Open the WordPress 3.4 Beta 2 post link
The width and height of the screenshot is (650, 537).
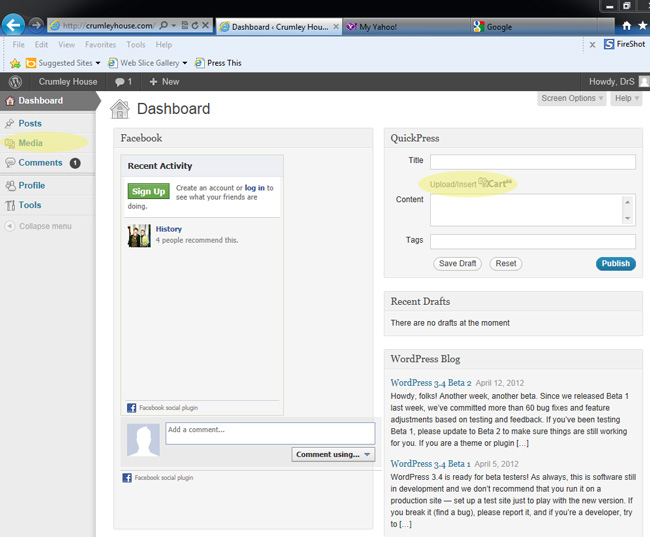point(431,383)
